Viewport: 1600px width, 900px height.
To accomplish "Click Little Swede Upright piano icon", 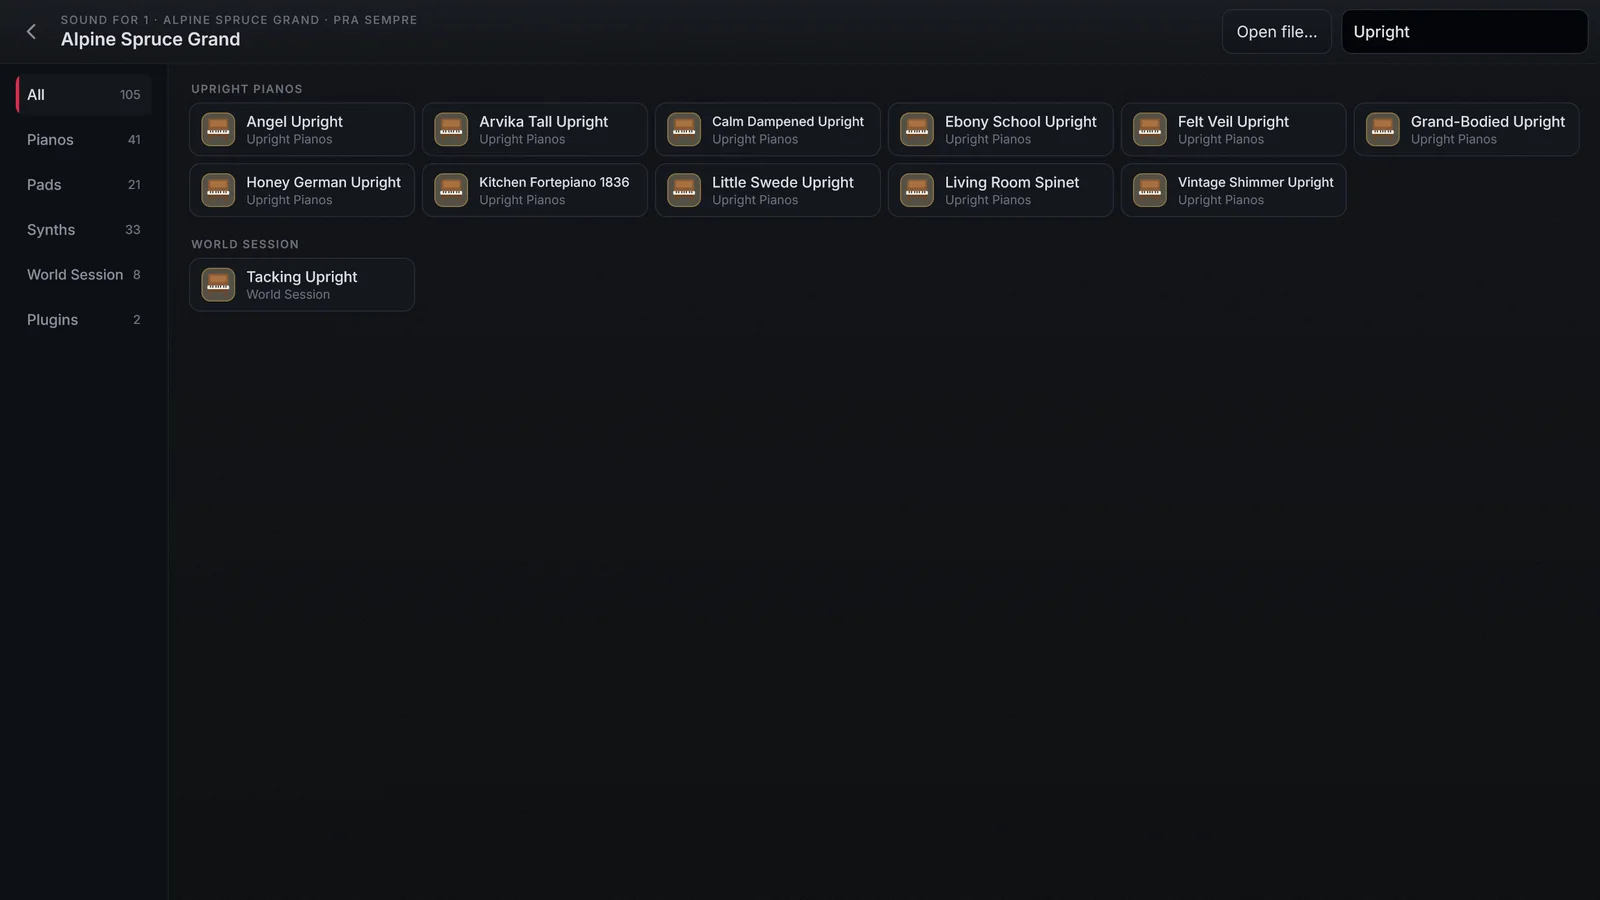I will 684,190.
